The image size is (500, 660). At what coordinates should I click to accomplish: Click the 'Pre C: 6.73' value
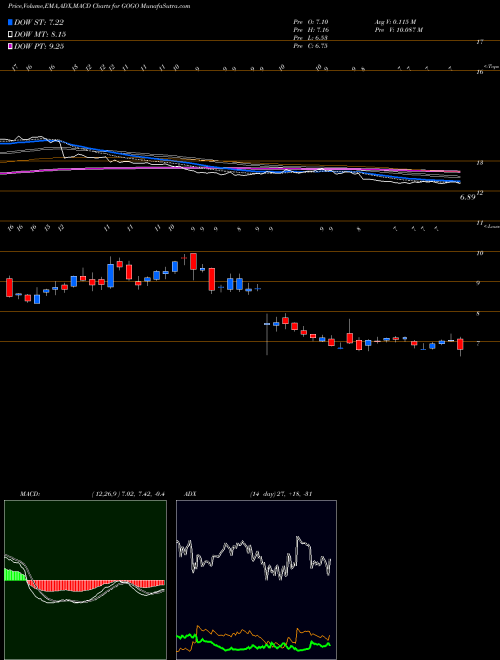(x=311, y=46)
